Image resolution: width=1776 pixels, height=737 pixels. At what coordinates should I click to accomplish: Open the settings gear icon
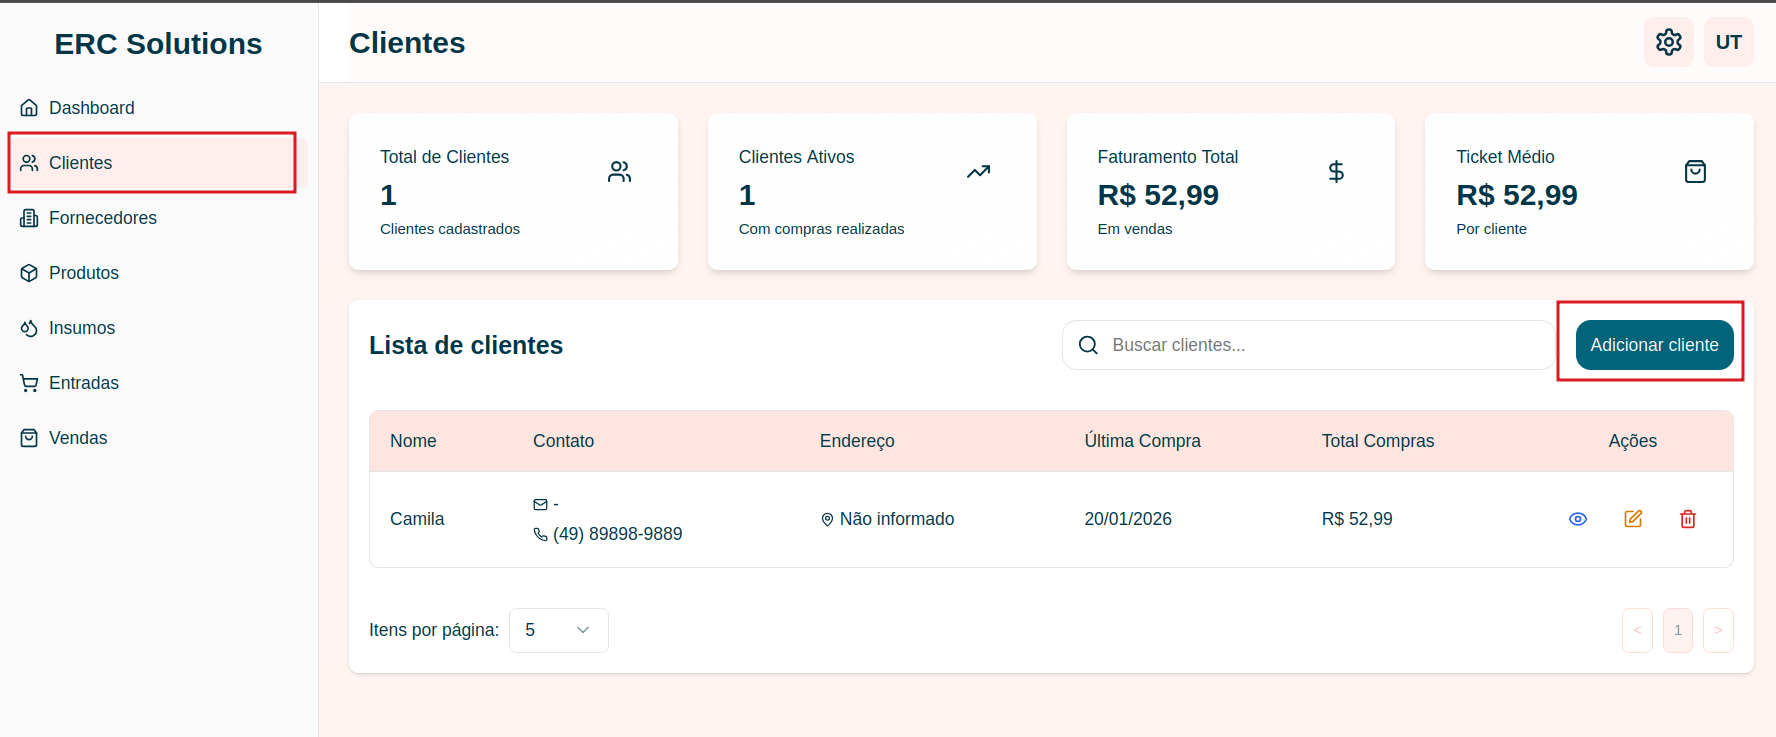1668,42
